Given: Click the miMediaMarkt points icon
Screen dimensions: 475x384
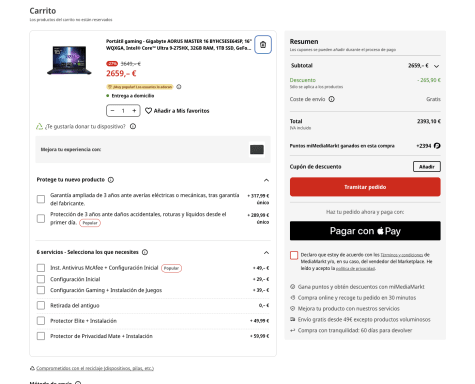Looking at the screenshot, I should tap(437, 146).
